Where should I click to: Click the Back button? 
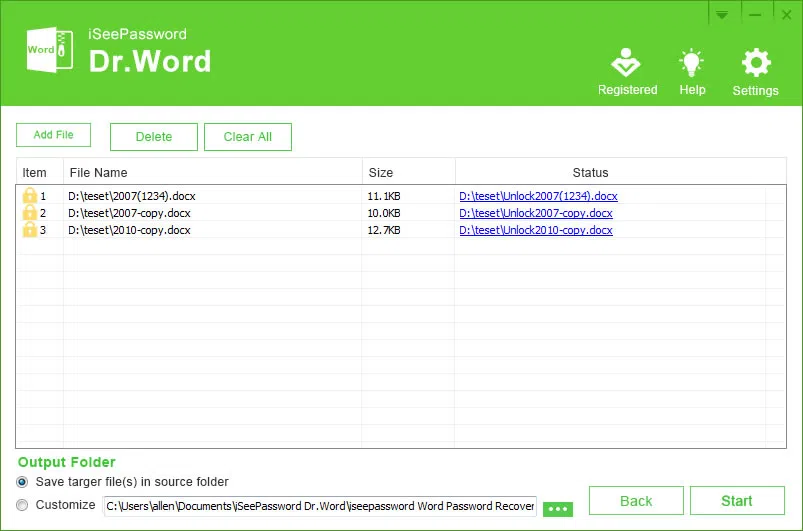click(636, 500)
